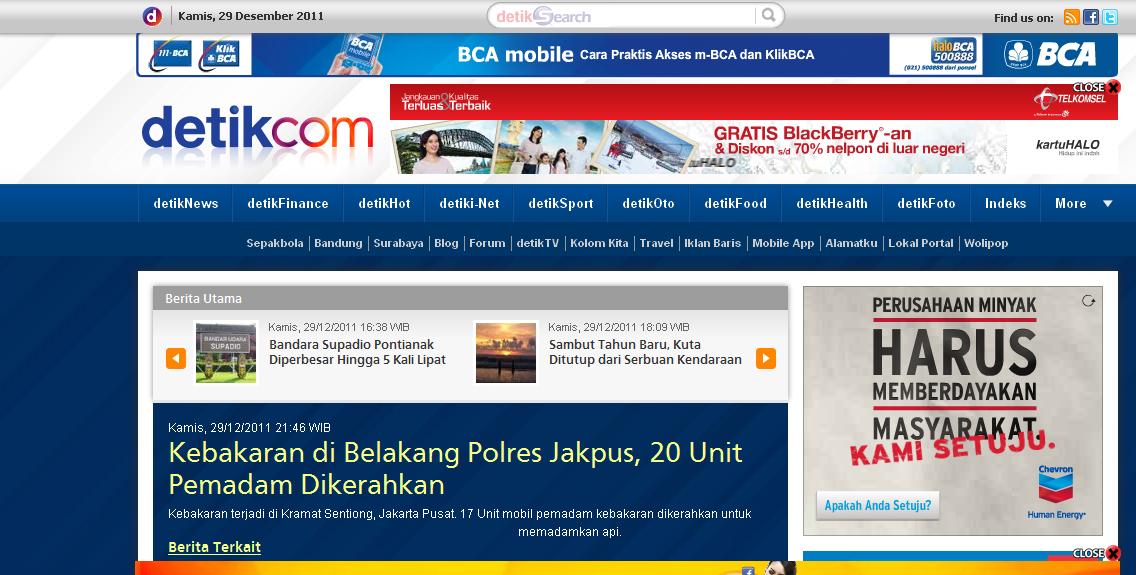This screenshot has width=1136, height=575.
Task: Open the Sepakbola submenu link
Action: pyautogui.click(x=275, y=243)
